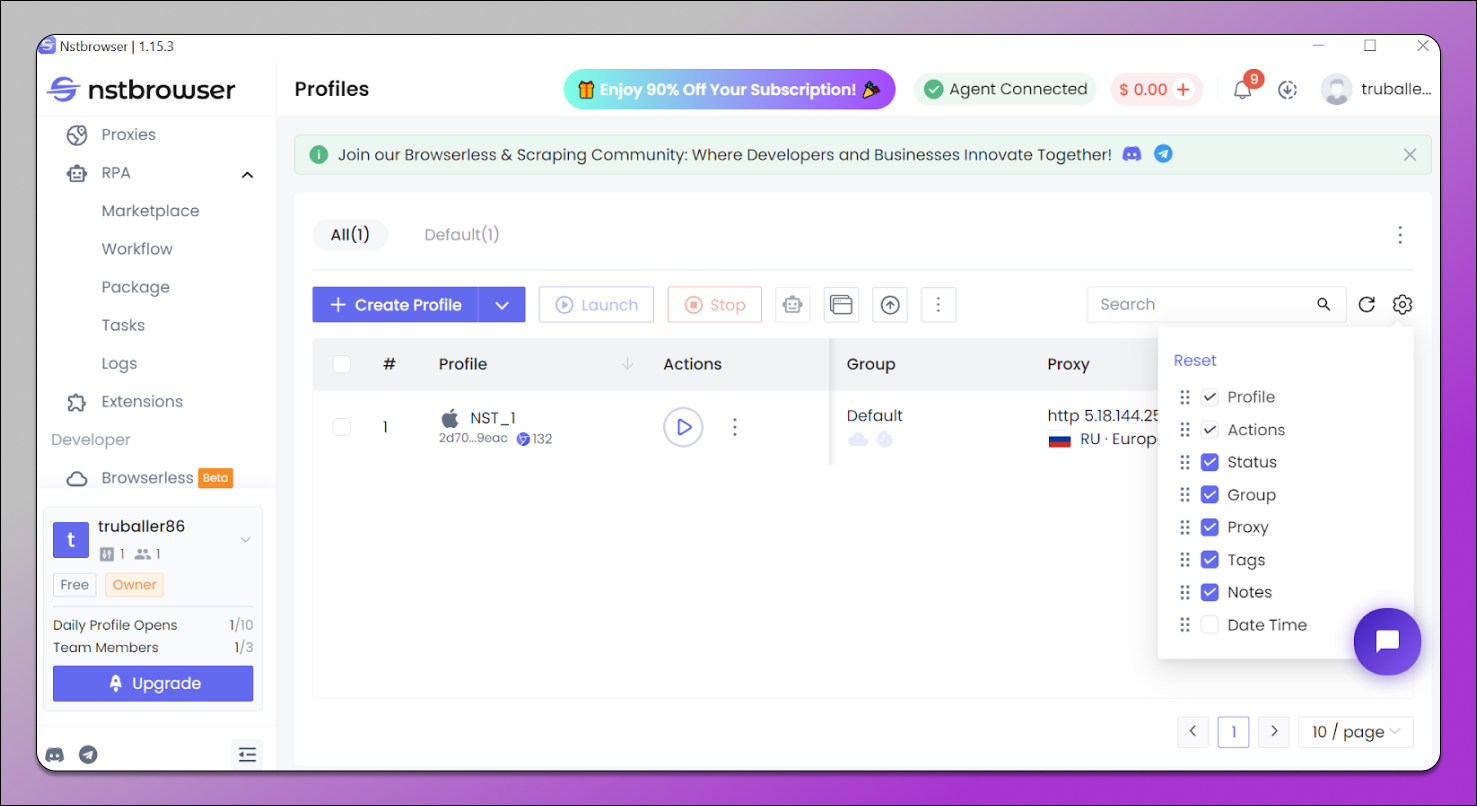Dismiss the community banner

(1409, 155)
